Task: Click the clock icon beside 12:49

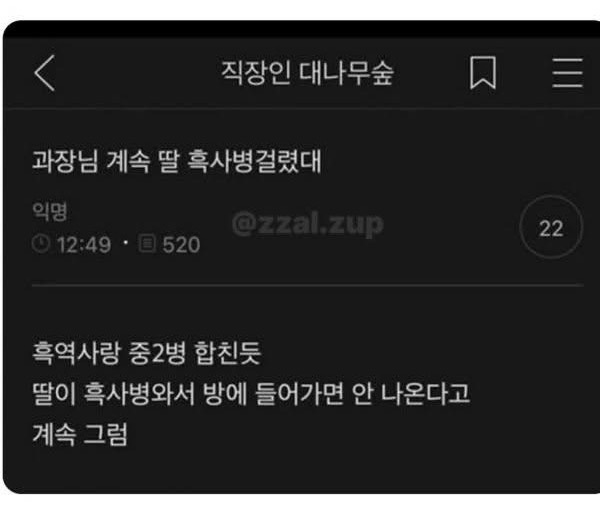Action: (x=41, y=244)
